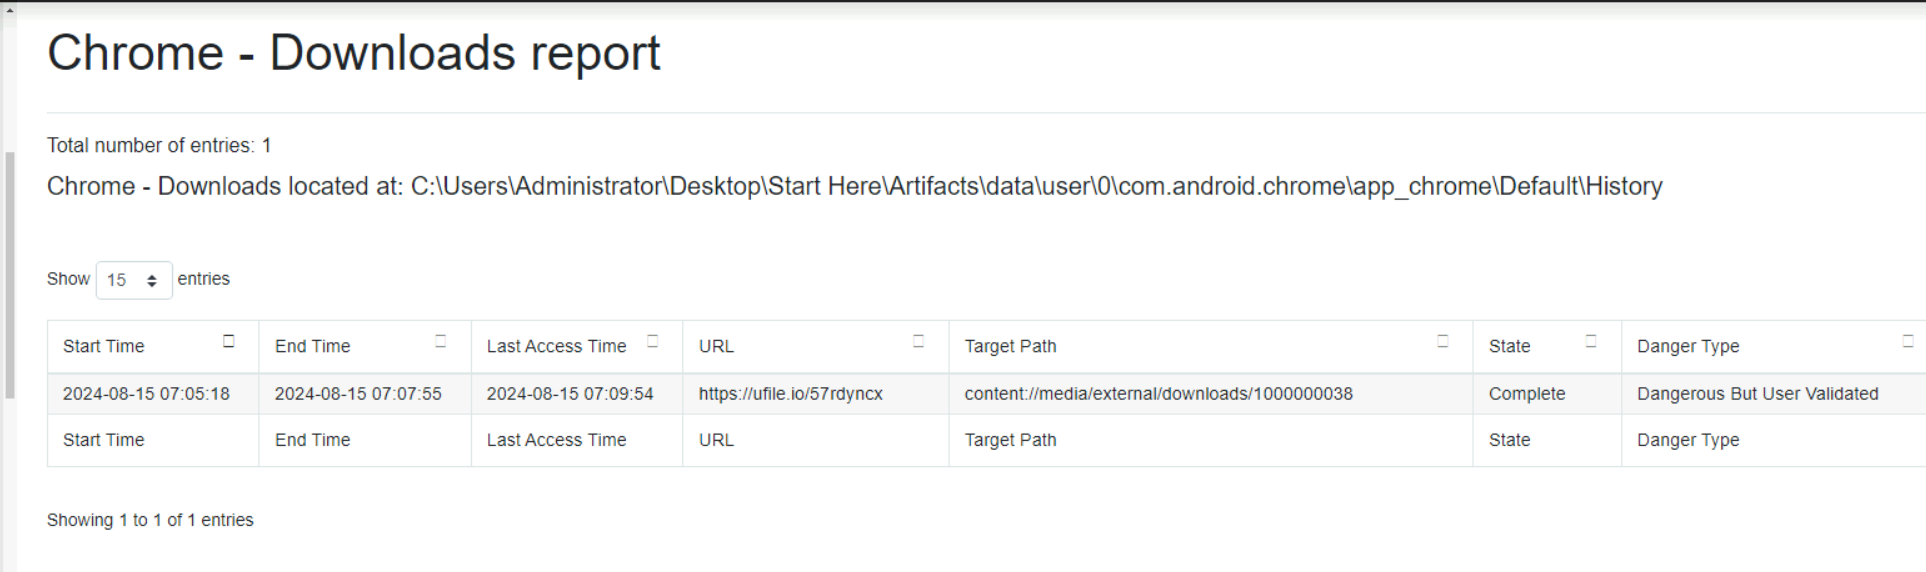This screenshot has width=1926, height=572.
Task: Click the Showing 1 to 1 entries text
Action: tap(150, 520)
